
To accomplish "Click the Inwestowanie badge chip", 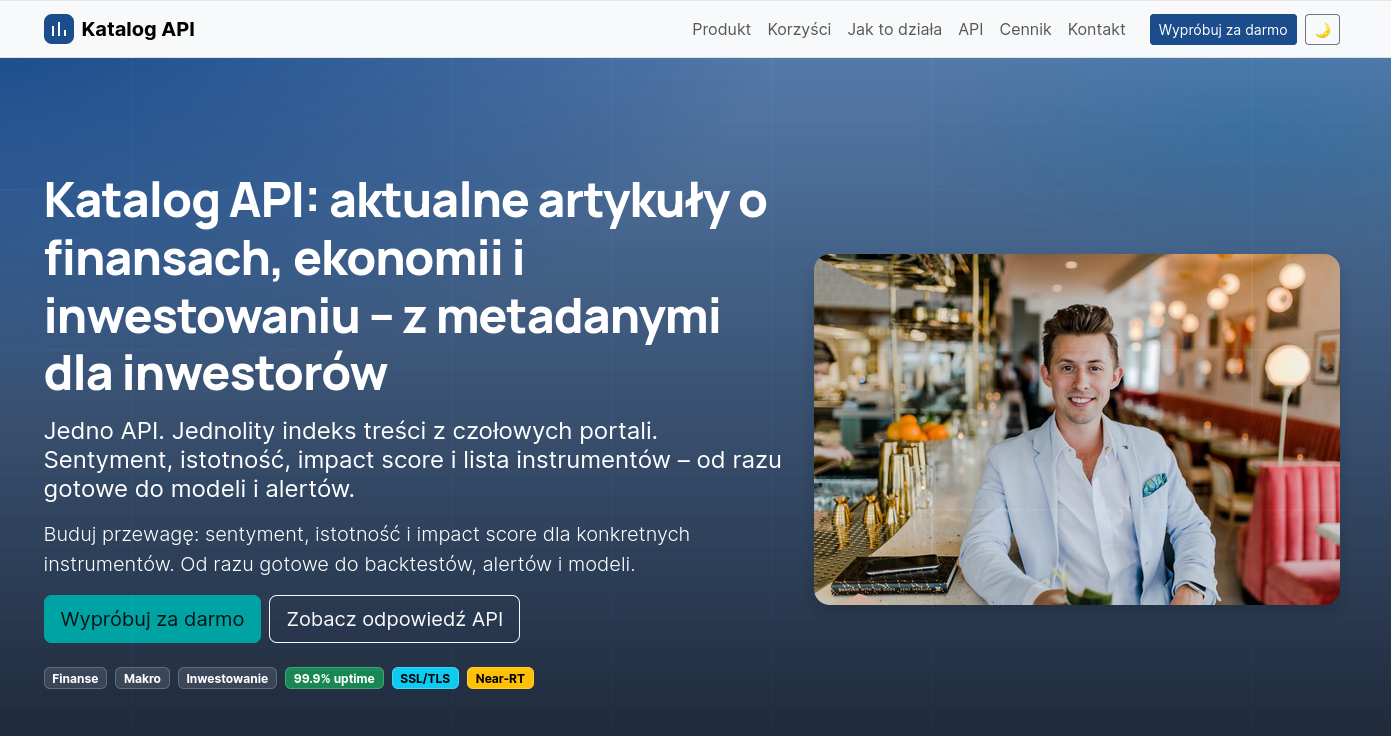I will pyautogui.click(x=227, y=678).
